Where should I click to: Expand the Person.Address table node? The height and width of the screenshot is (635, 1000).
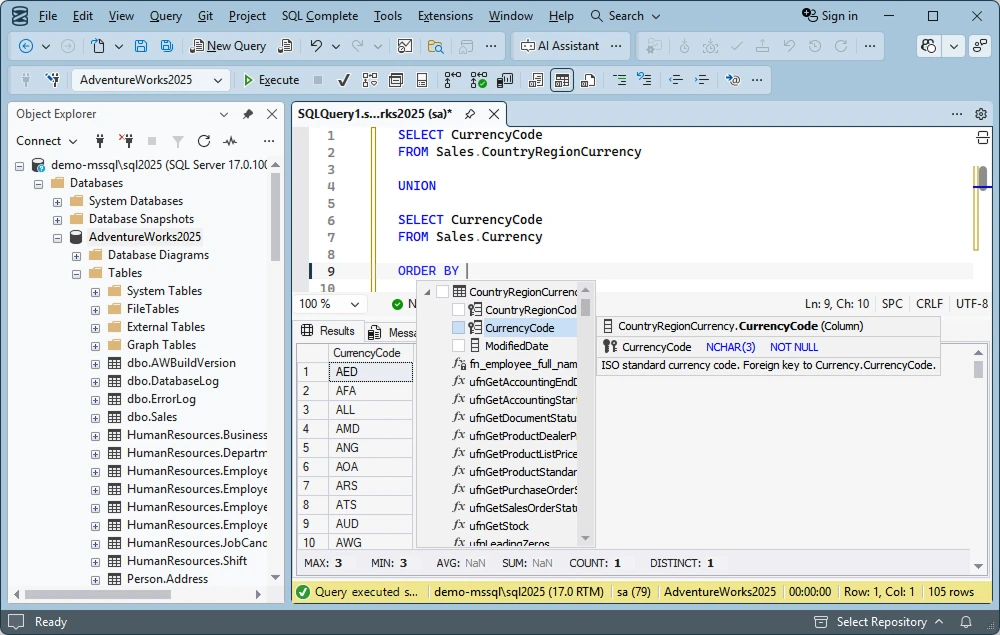point(95,580)
